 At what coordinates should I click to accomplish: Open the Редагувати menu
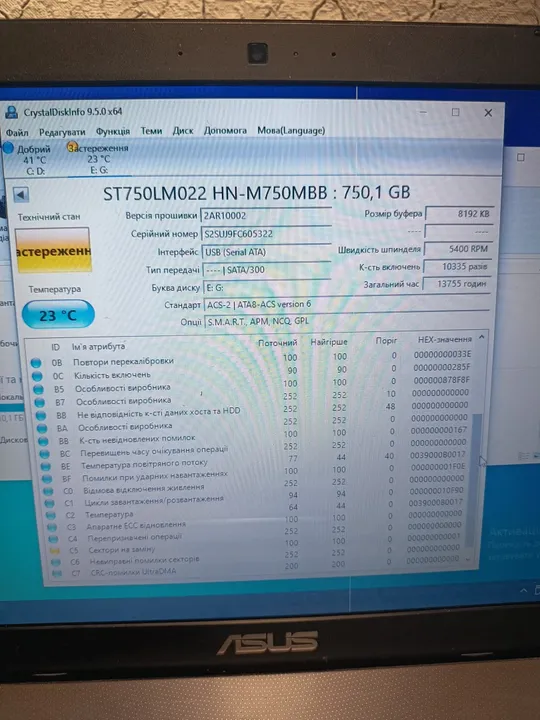[x=62, y=132]
